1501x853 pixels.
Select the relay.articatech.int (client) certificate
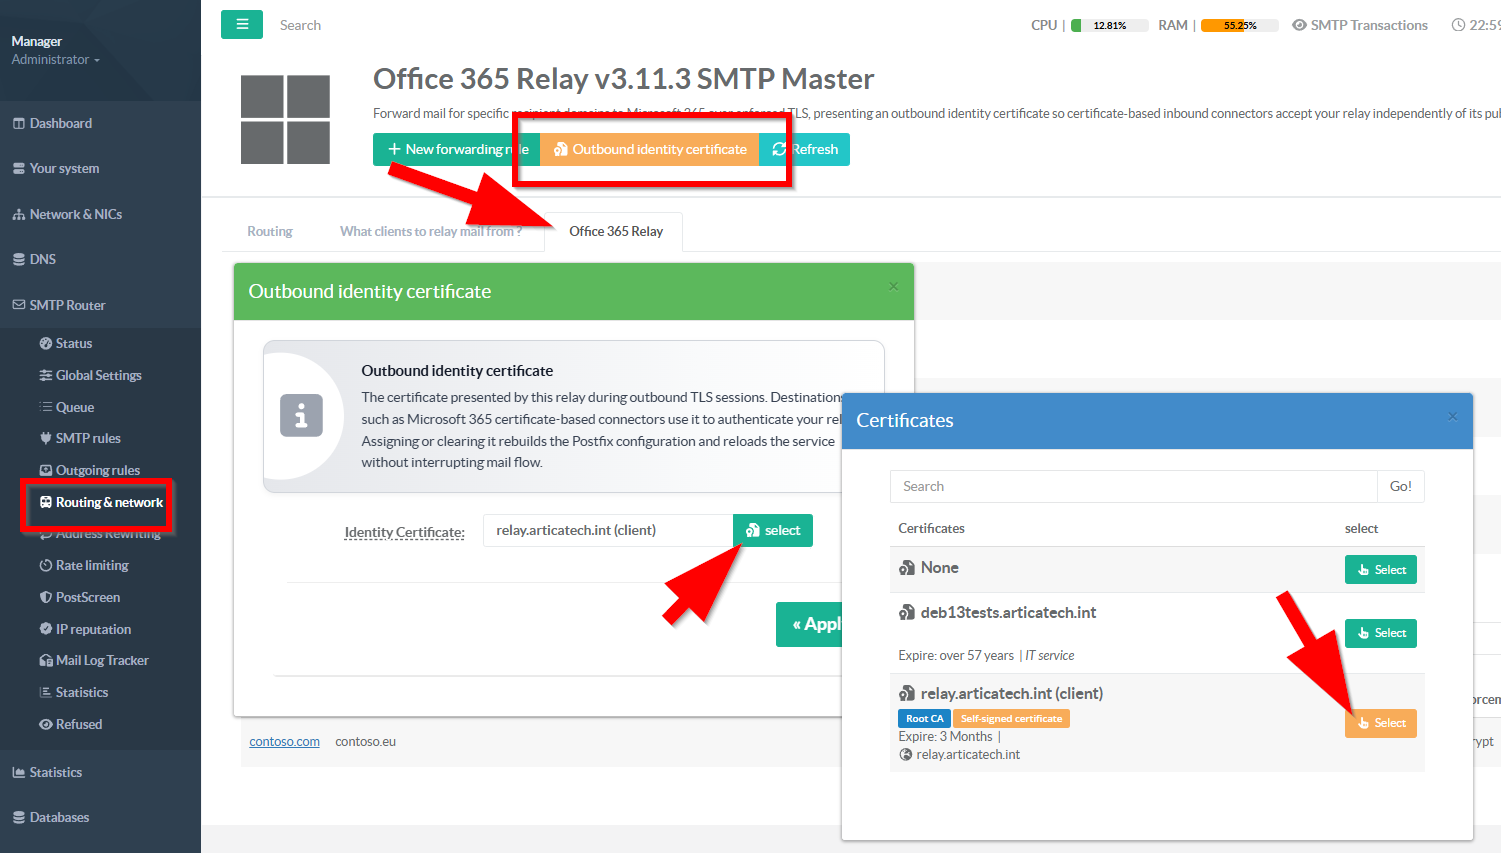pos(1381,723)
